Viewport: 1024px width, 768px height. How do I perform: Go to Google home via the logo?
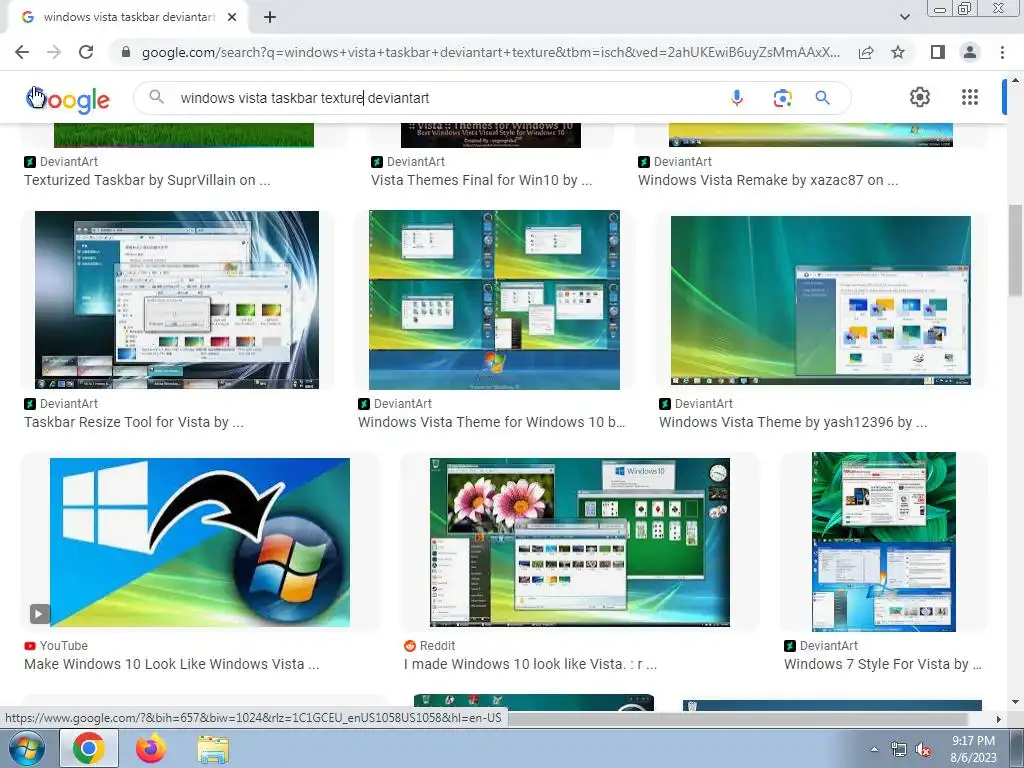click(x=68, y=99)
